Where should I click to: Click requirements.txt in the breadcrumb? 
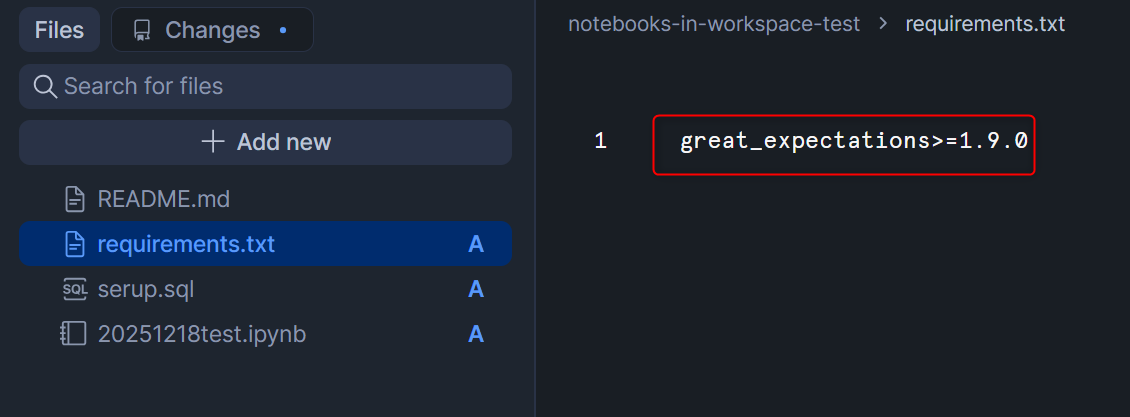coord(985,24)
